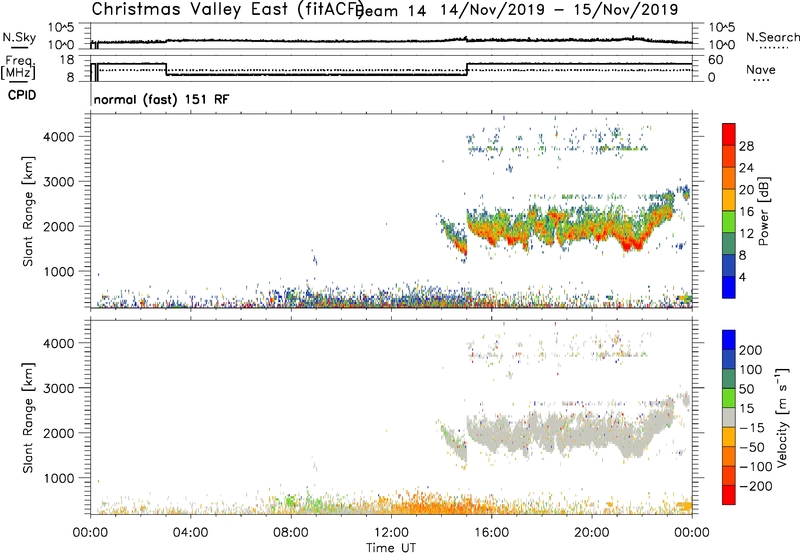Click the '20:00' time tick label
The height and width of the screenshot is (554, 800).
591,533
